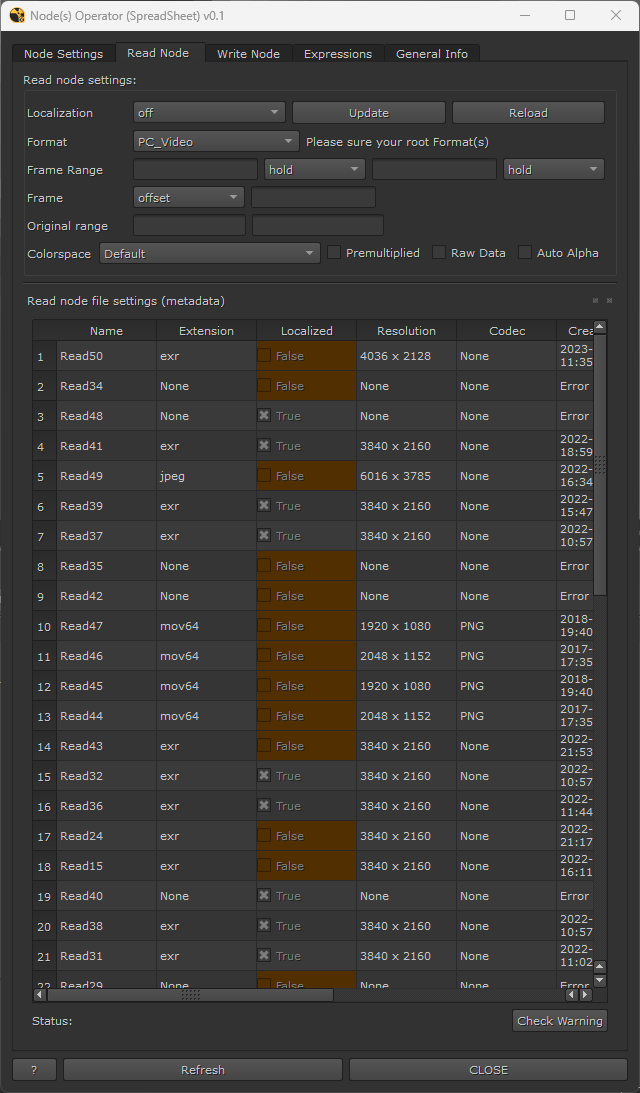Open the Localization dropdown
The height and width of the screenshot is (1093, 640).
pyautogui.click(x=209, y=113)
